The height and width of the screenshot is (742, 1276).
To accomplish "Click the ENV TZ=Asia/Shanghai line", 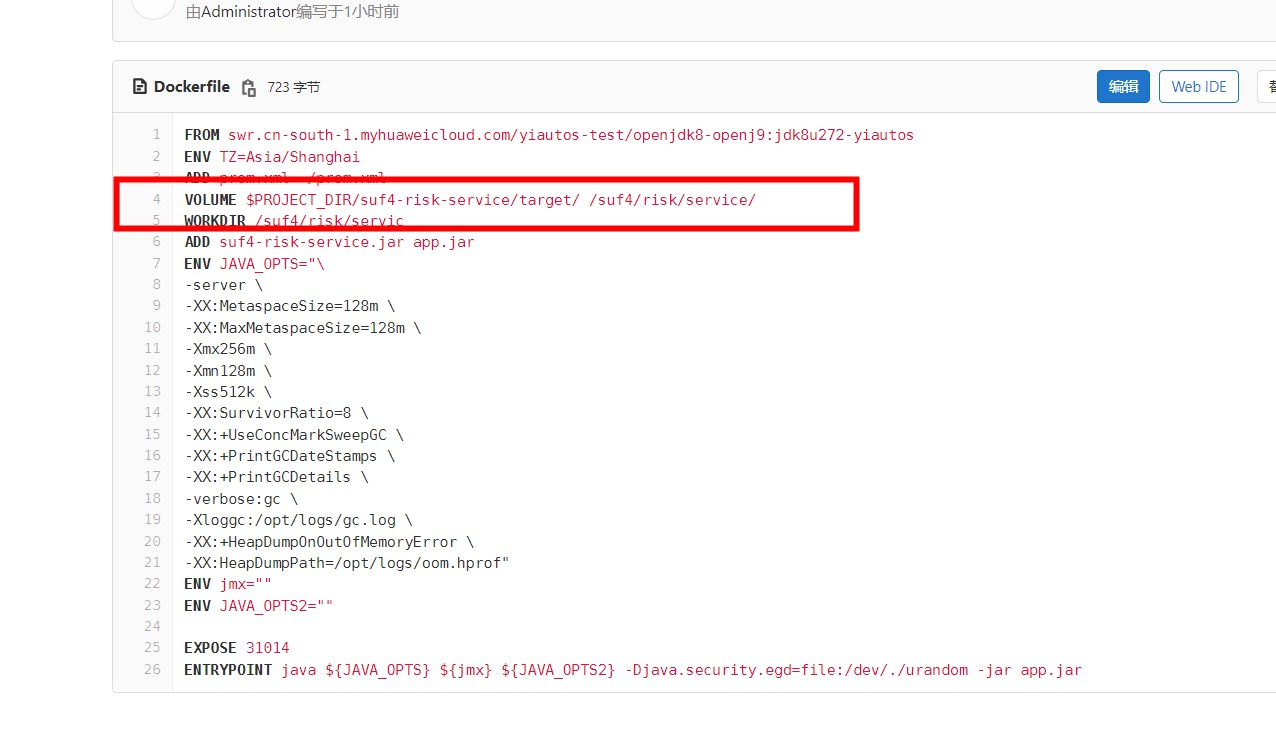I will click(x=272, y=157).
